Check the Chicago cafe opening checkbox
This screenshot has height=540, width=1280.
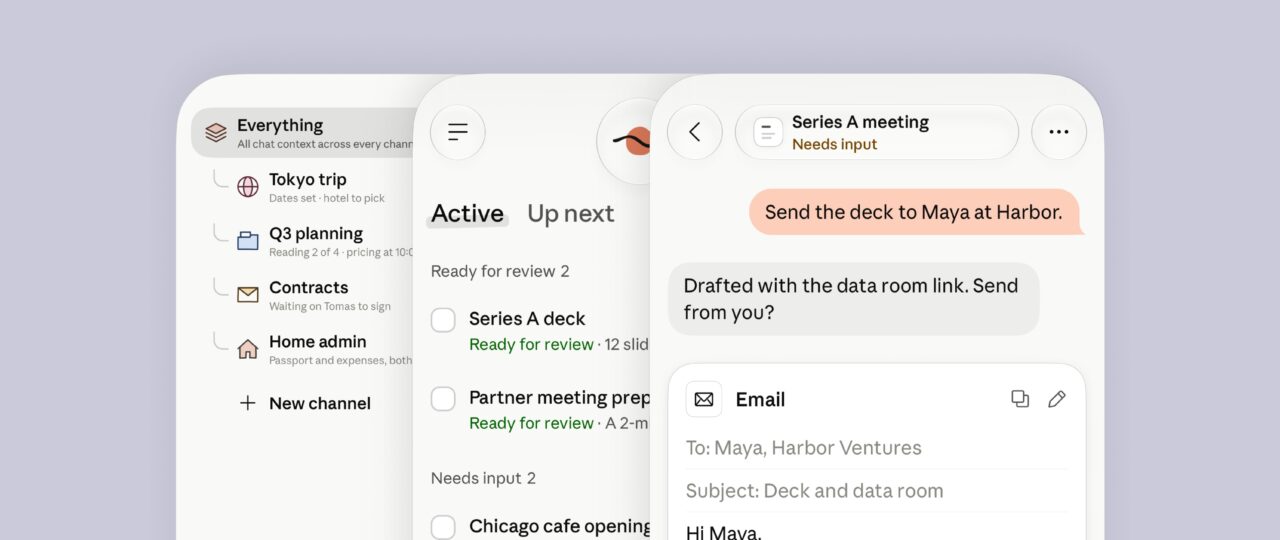[443, 527]
